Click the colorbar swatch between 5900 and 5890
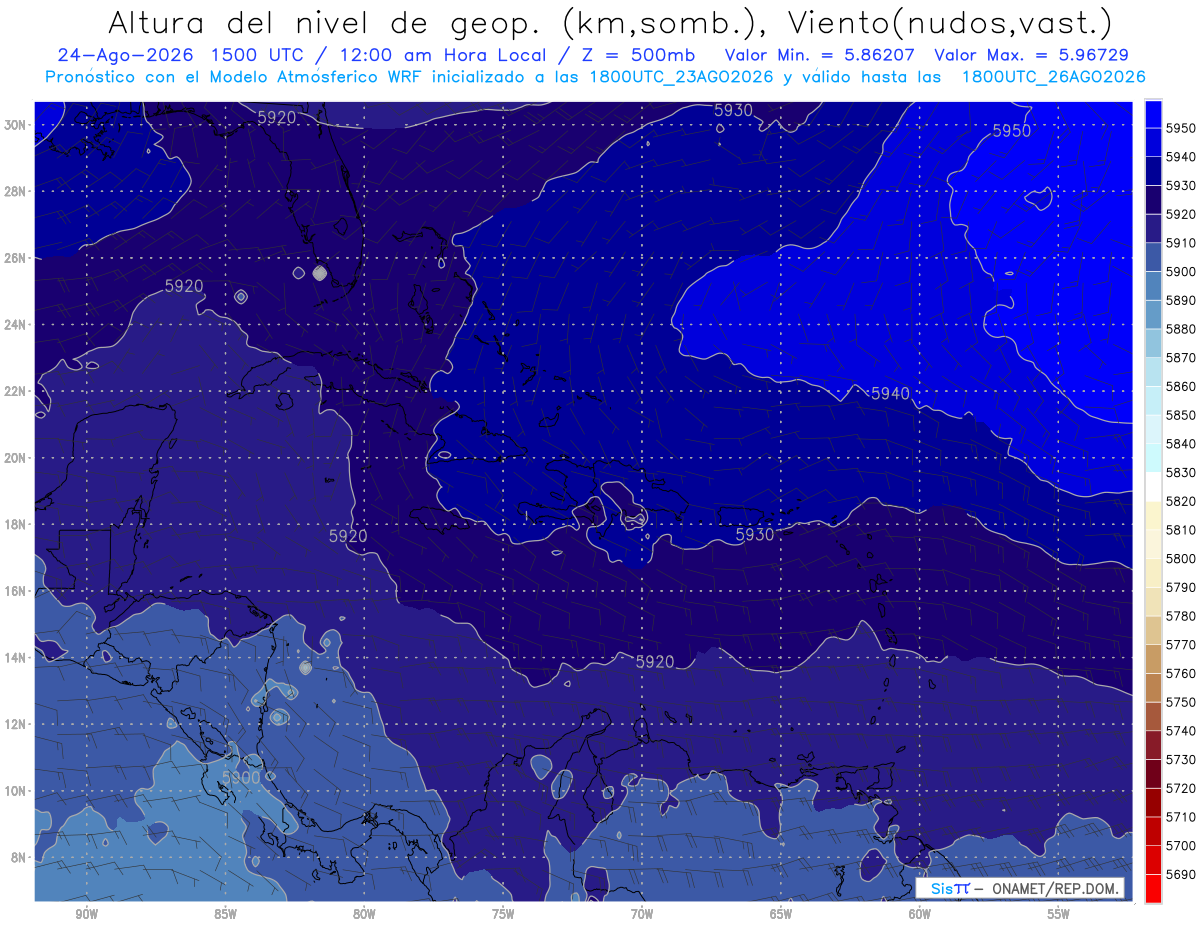1200x927 pixels. click(1153, 286)
